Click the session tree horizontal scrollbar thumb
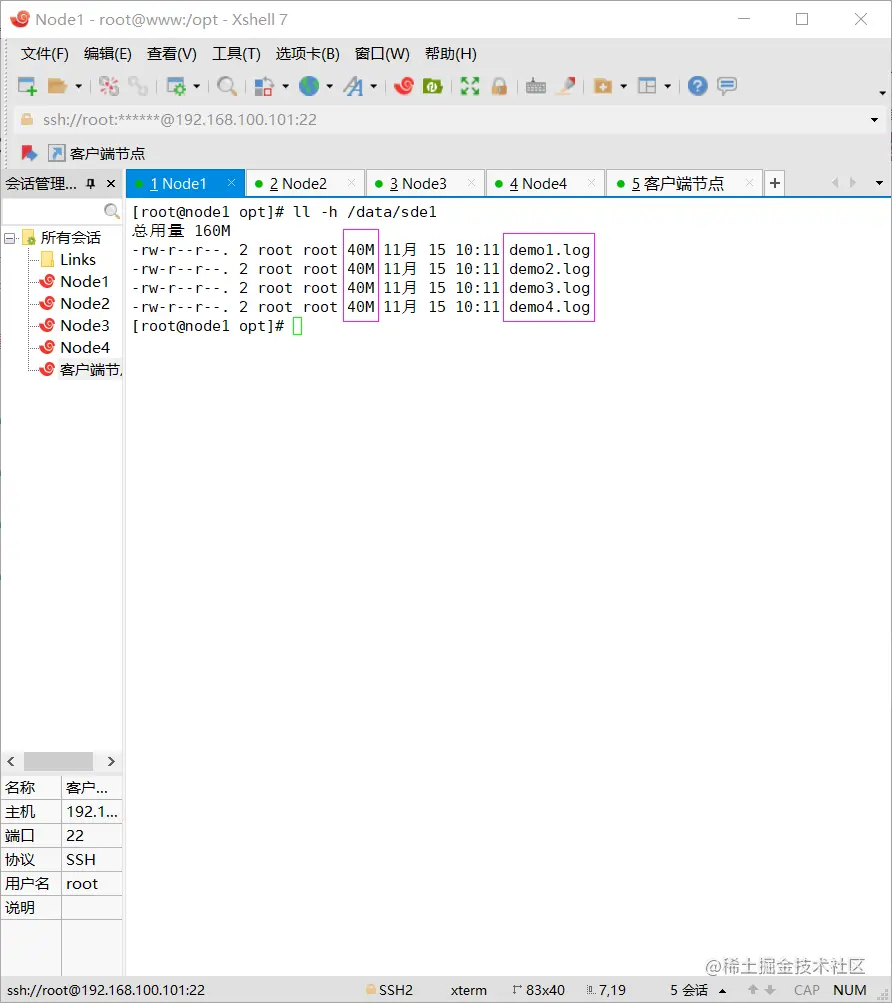892x1003 pixels. pos(58,761)
